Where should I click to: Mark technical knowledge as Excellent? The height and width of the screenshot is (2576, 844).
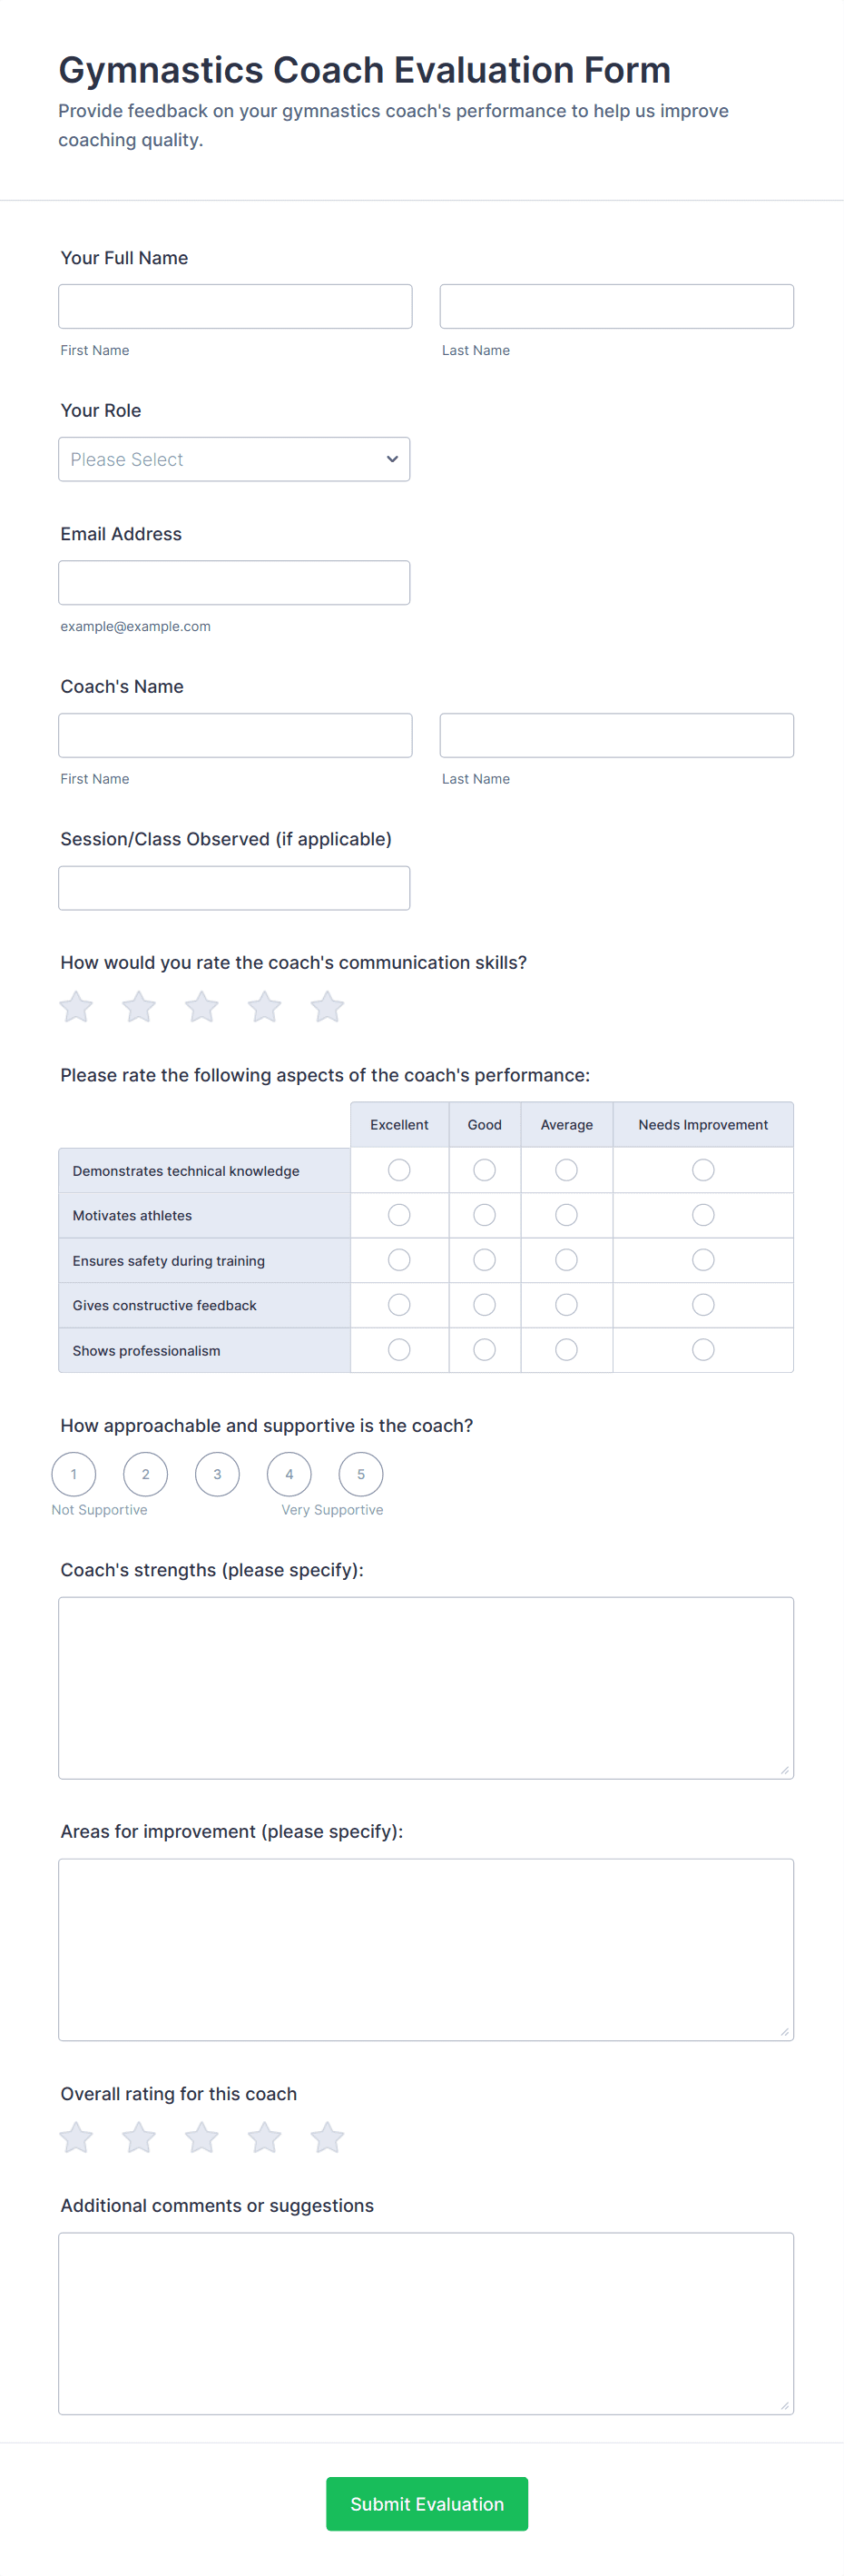coord(399,1170)
